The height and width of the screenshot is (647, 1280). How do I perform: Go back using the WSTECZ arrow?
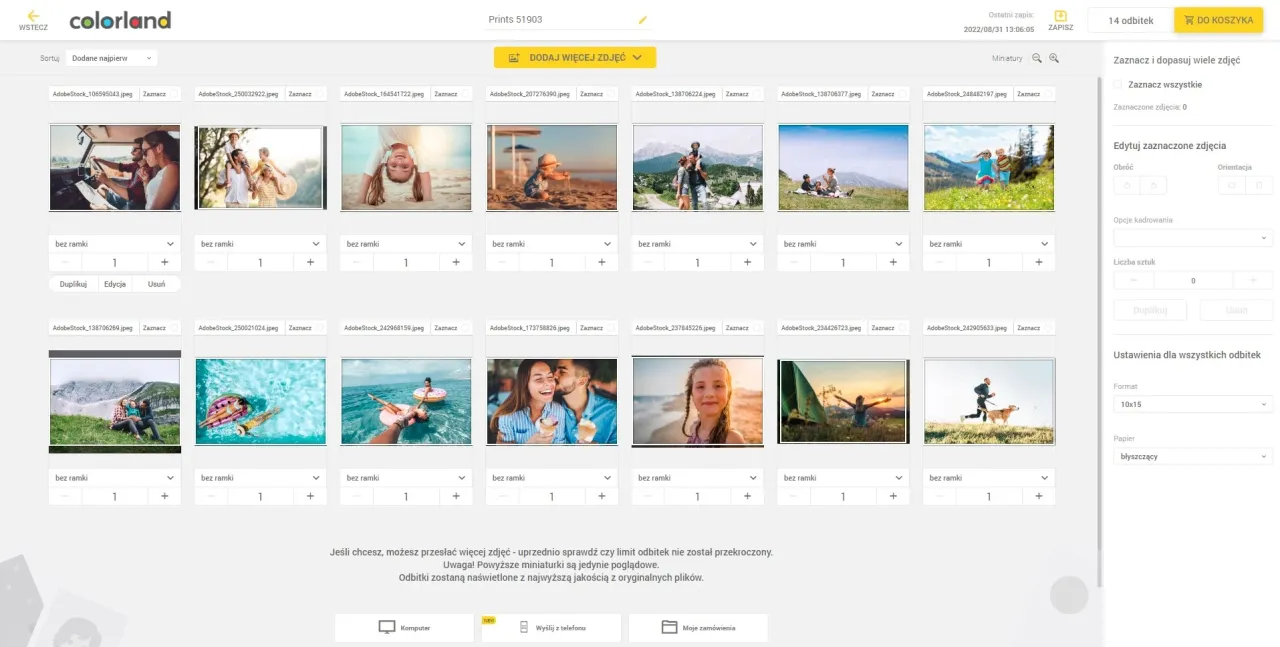33,16
